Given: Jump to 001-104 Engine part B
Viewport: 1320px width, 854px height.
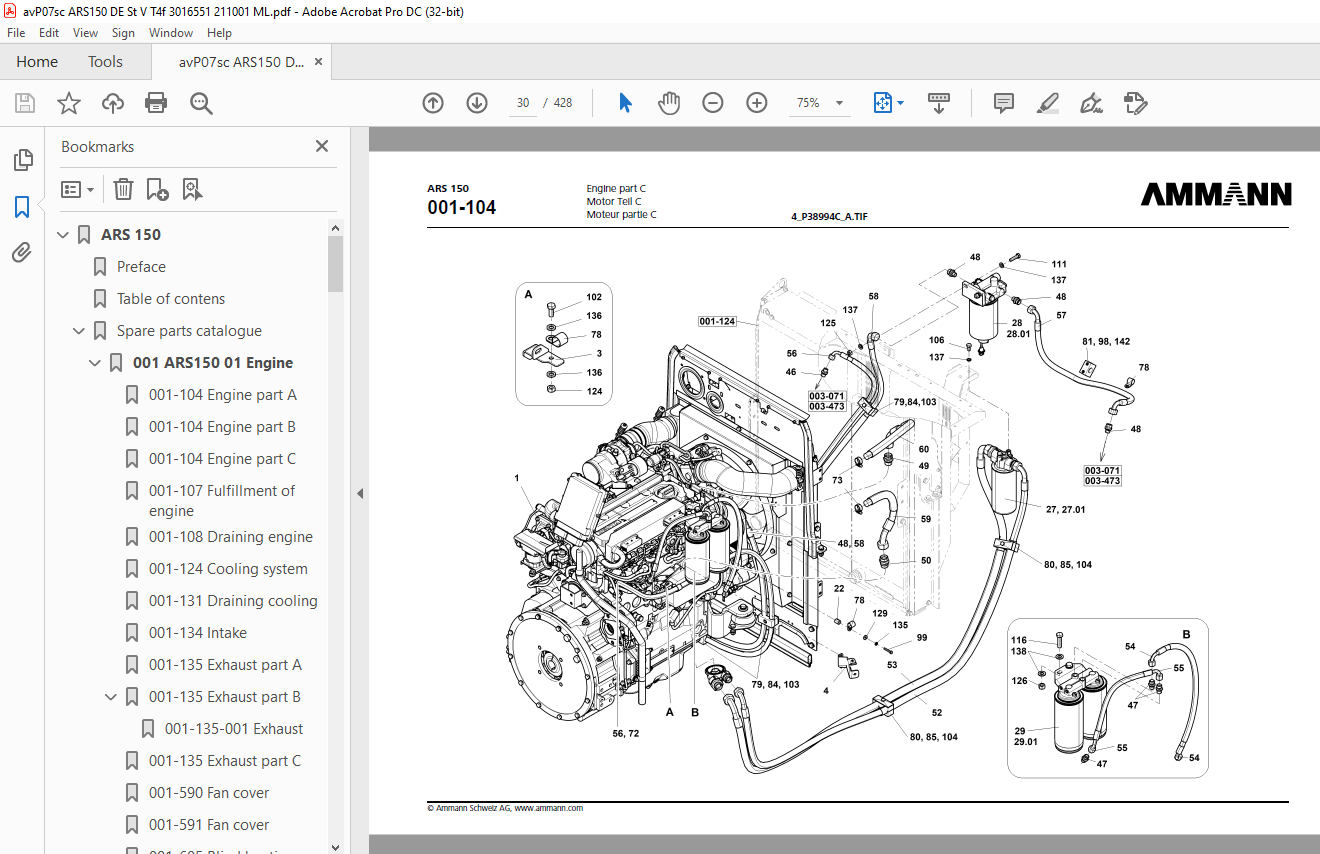Looking at the screenshot, I should [x=222, y=427].
